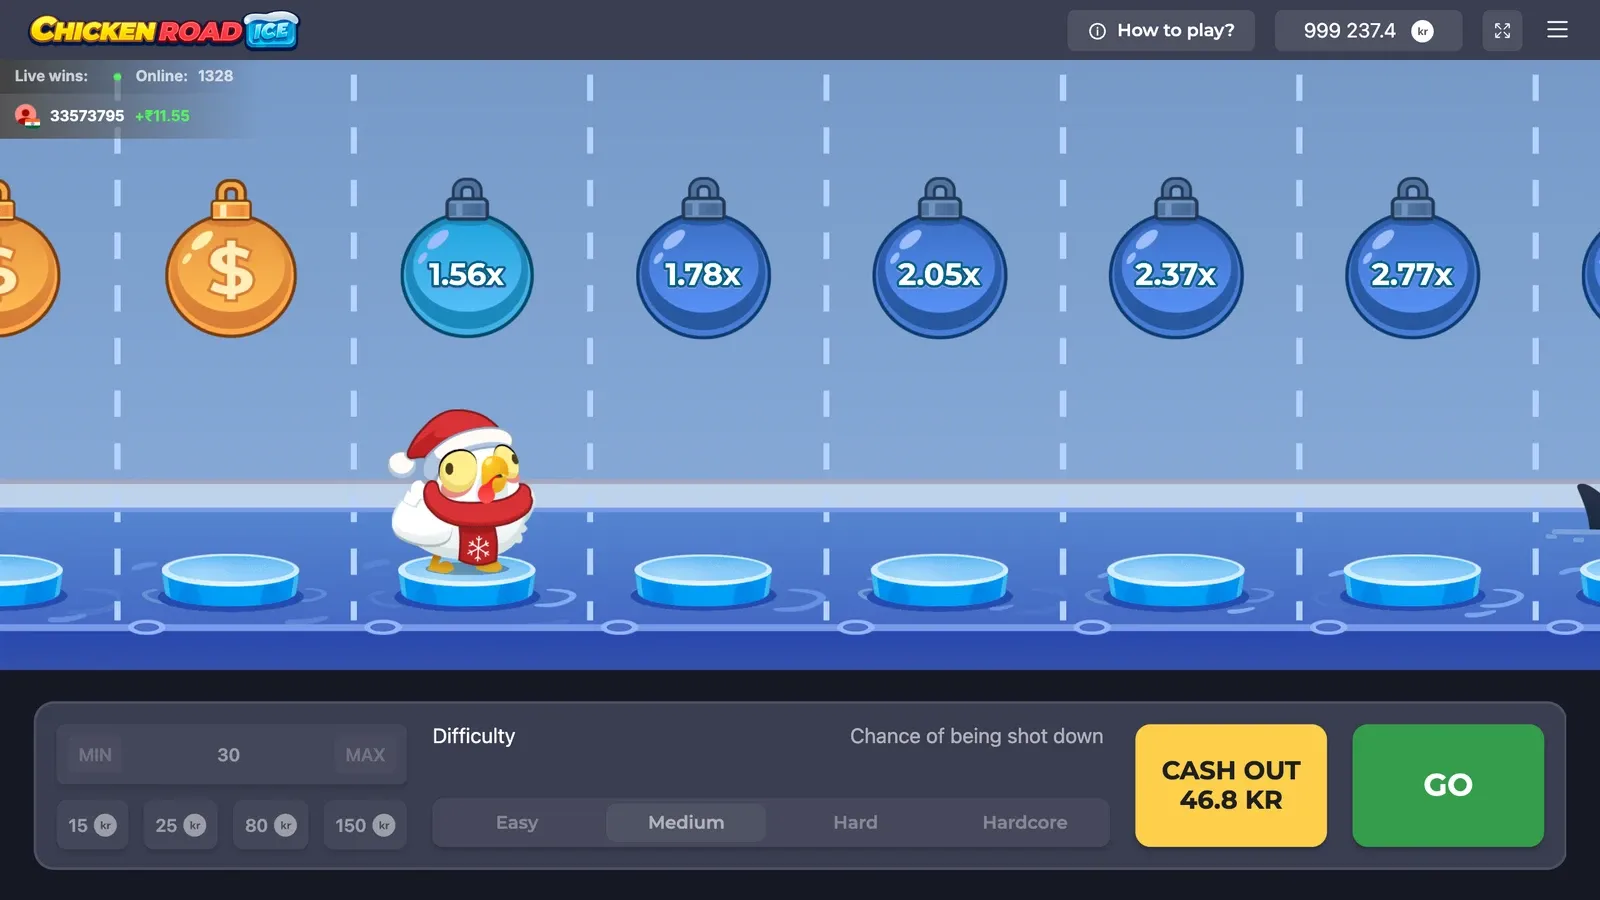Choose the 15 kr preset bet
This screenshot has width=1600, height=900.
pyautogui.click(x=92, y=825)
